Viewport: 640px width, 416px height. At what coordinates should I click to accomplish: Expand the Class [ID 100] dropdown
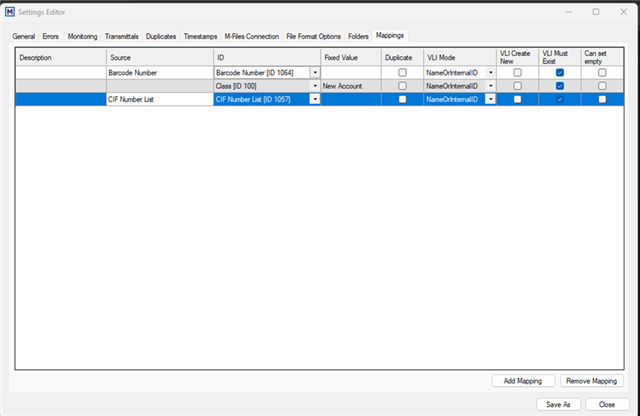coord(315,86)
